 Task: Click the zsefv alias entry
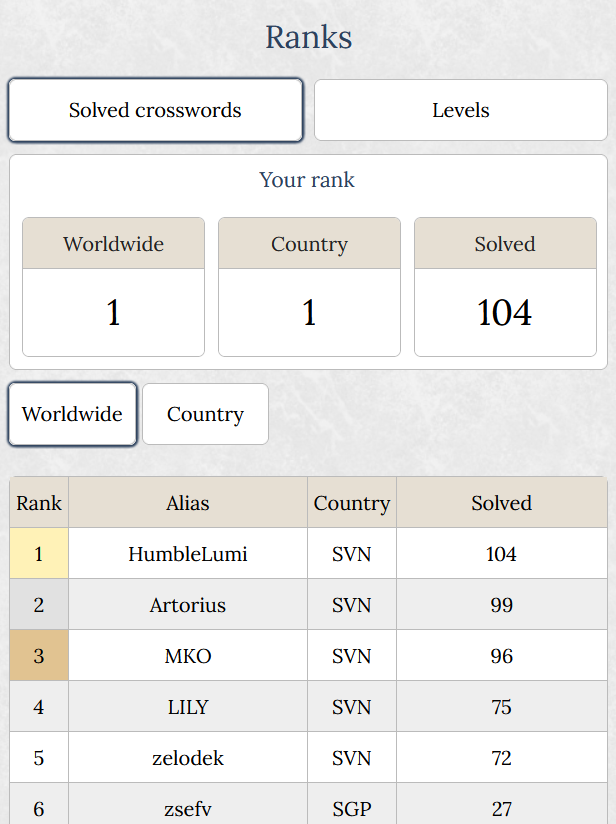click(x=188, y=808)
